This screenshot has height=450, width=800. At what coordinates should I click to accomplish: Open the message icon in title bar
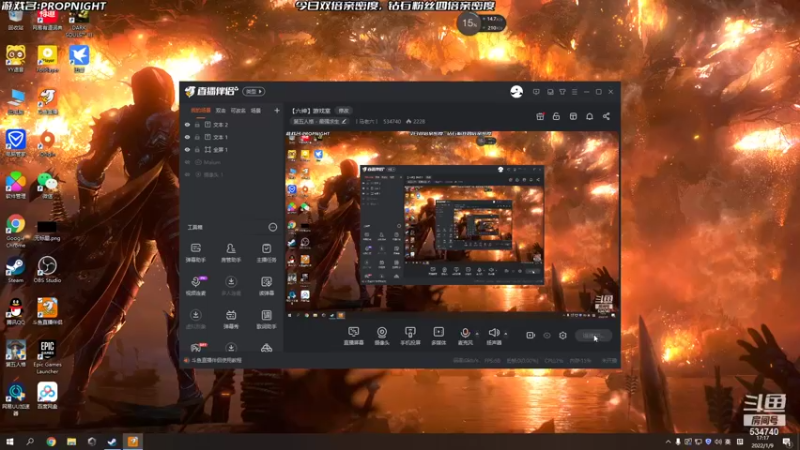[x=536, y=92]
